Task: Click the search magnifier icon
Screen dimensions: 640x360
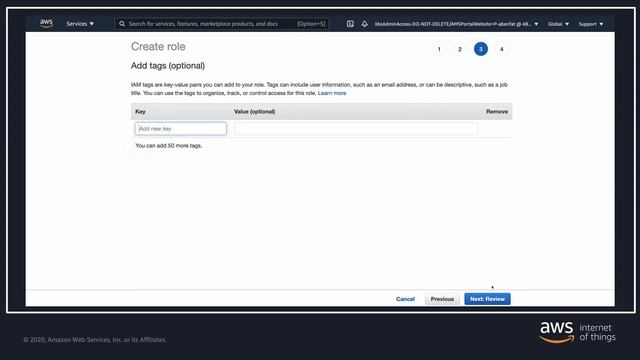Action: click(x=122, y=24)
